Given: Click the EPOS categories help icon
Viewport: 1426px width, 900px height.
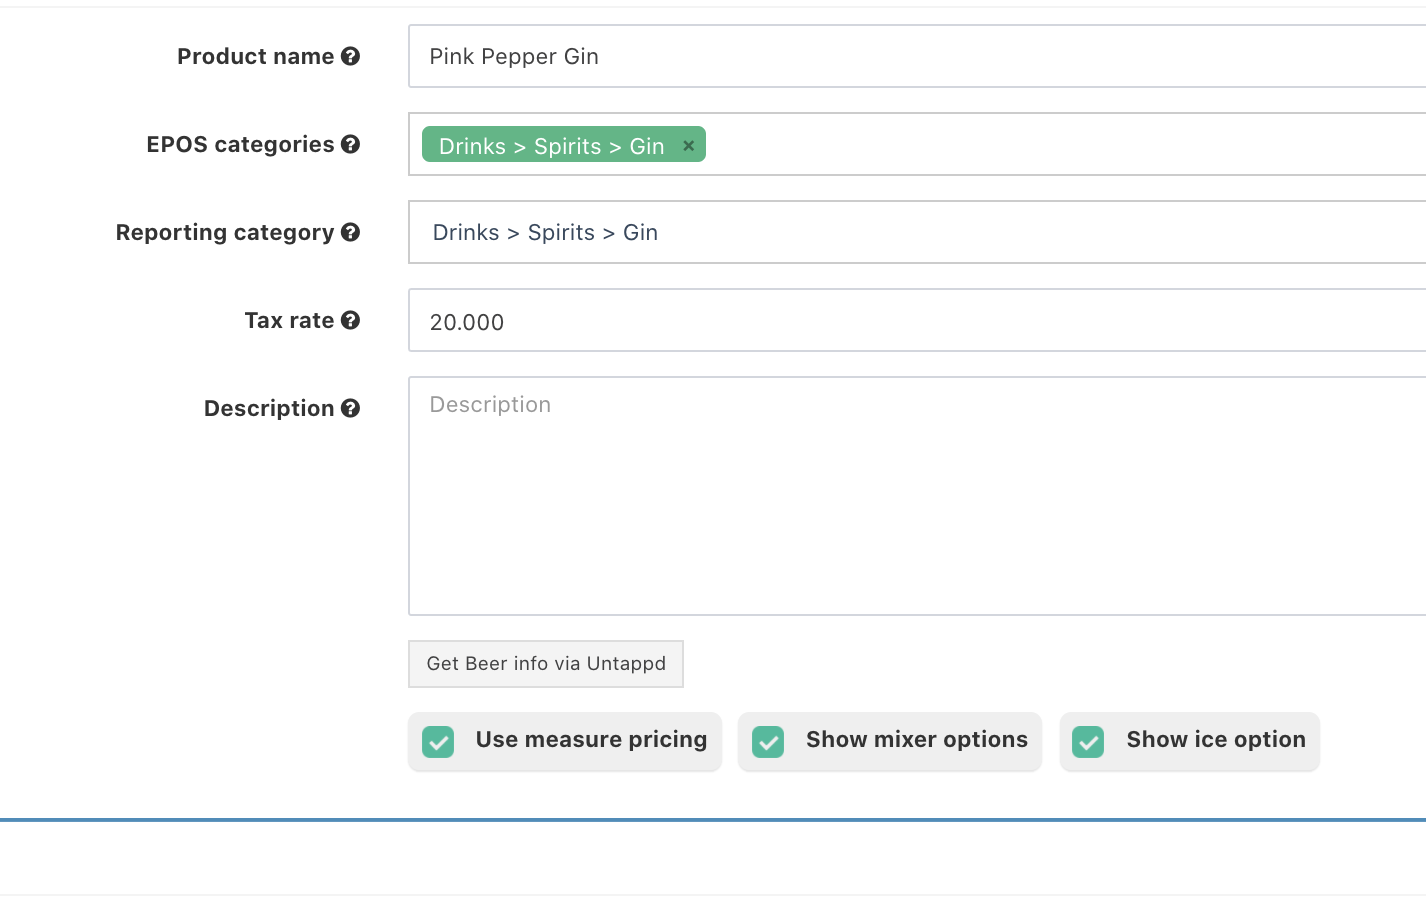Looking at the screenshot, I should coord(350,144).
